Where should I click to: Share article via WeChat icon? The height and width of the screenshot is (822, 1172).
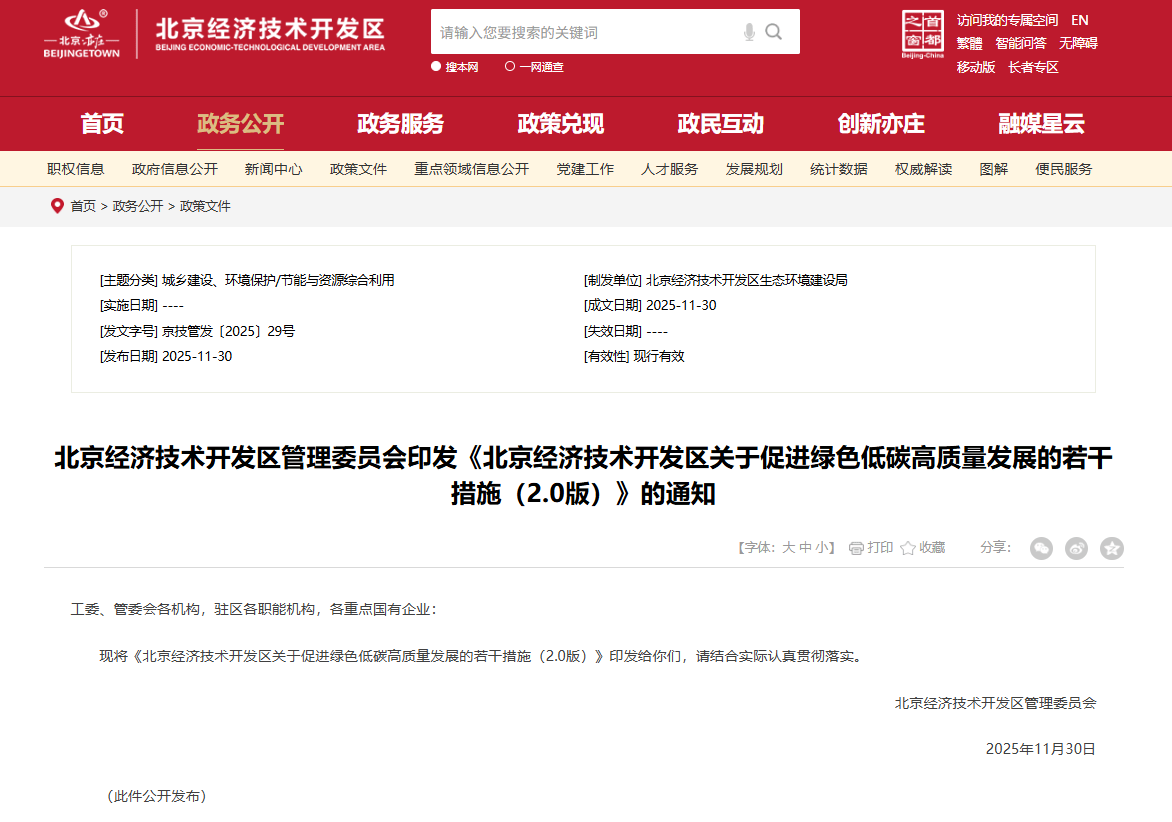click(1041, 548)
